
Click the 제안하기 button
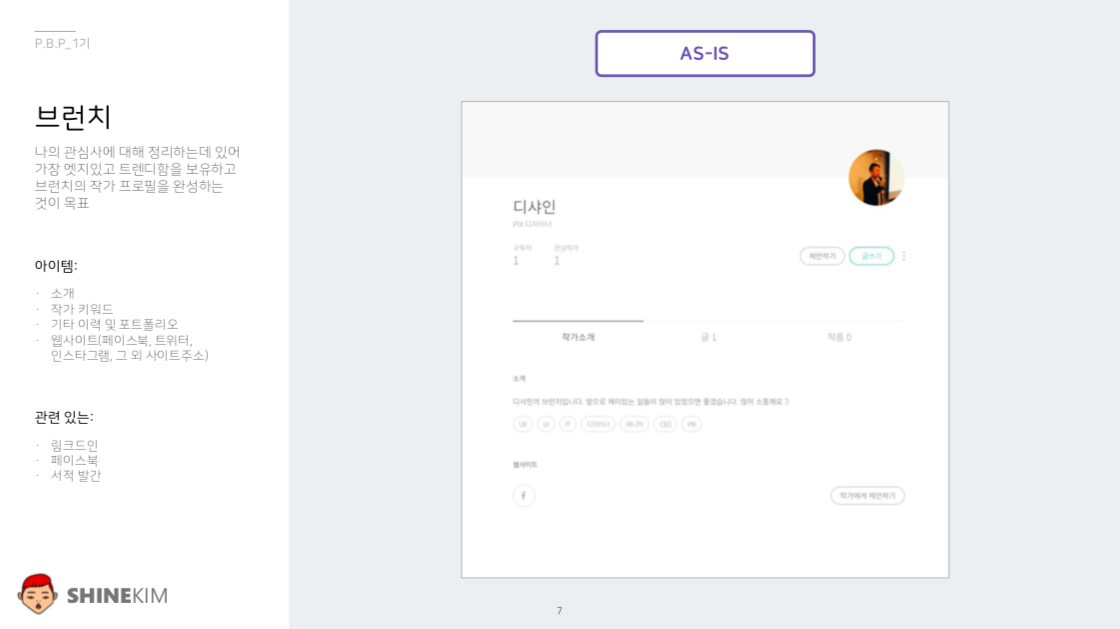click(822, 256)
